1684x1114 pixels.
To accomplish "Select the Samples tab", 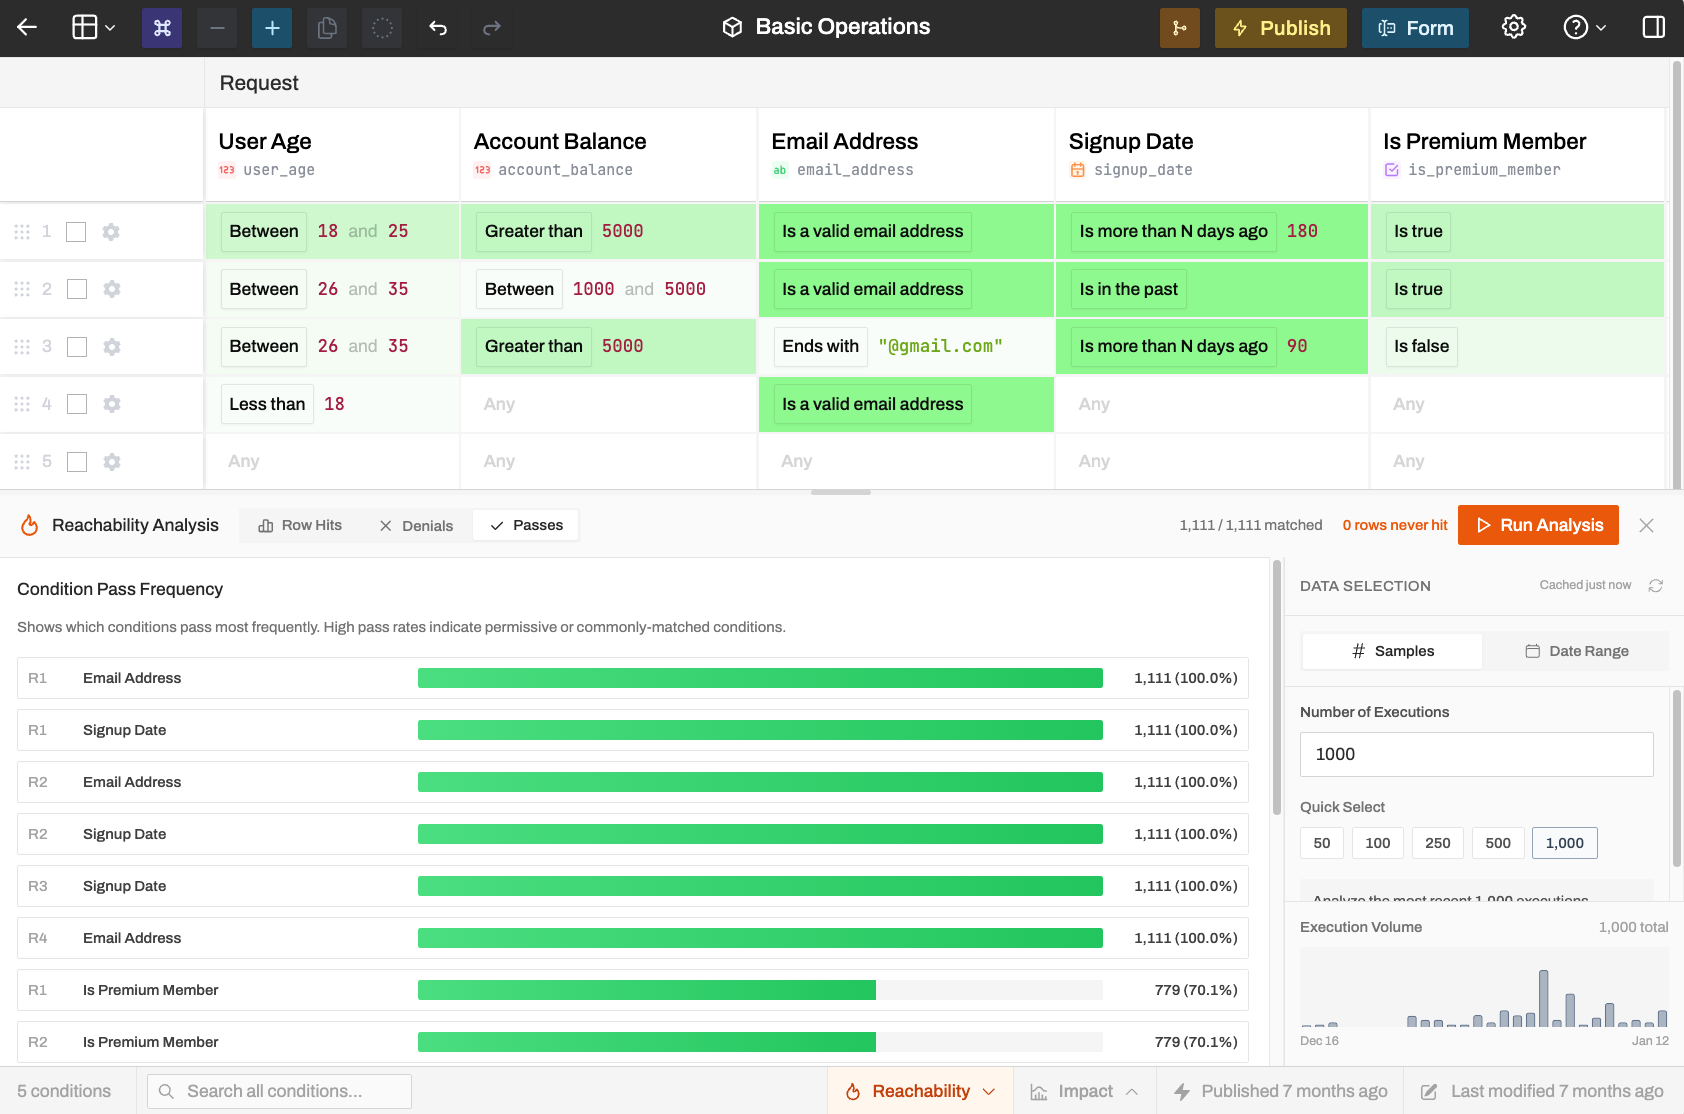I will [1392, 651].
